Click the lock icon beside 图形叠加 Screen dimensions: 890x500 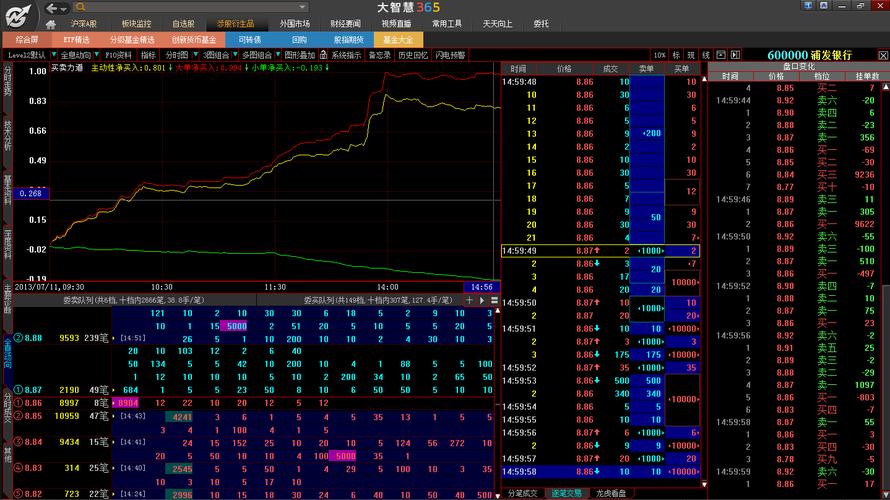click(323, 55)
